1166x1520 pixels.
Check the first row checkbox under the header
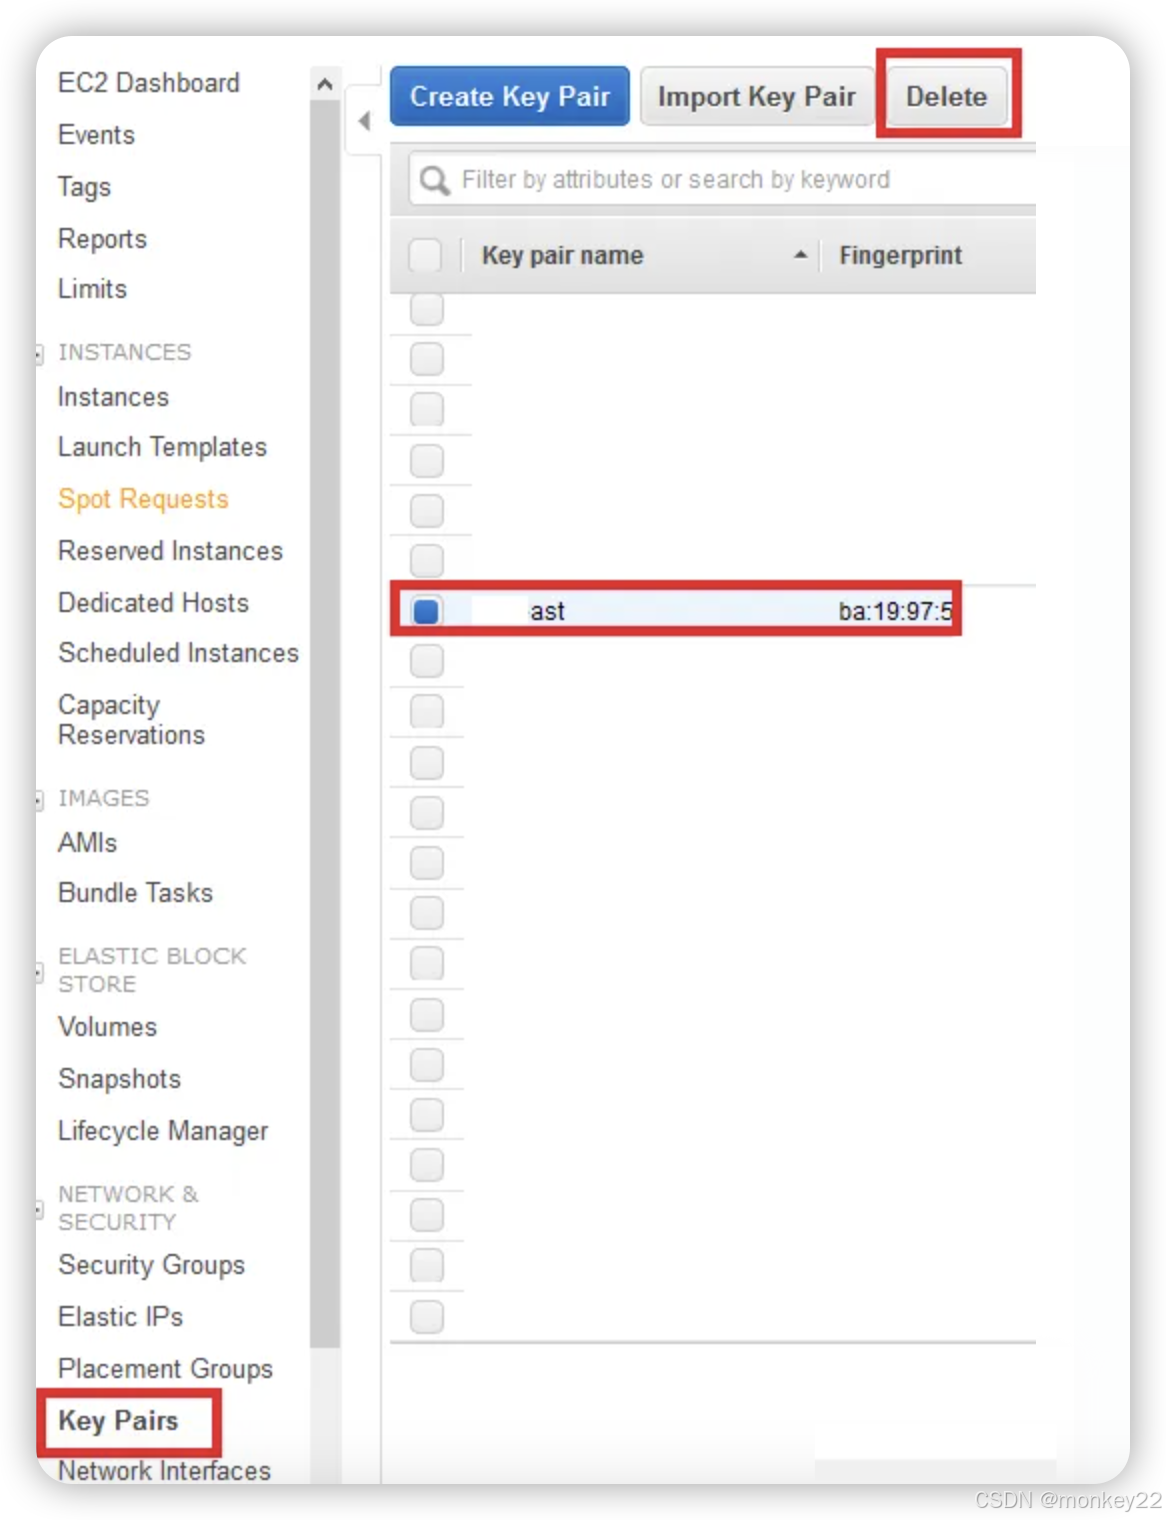coord(427,309)
